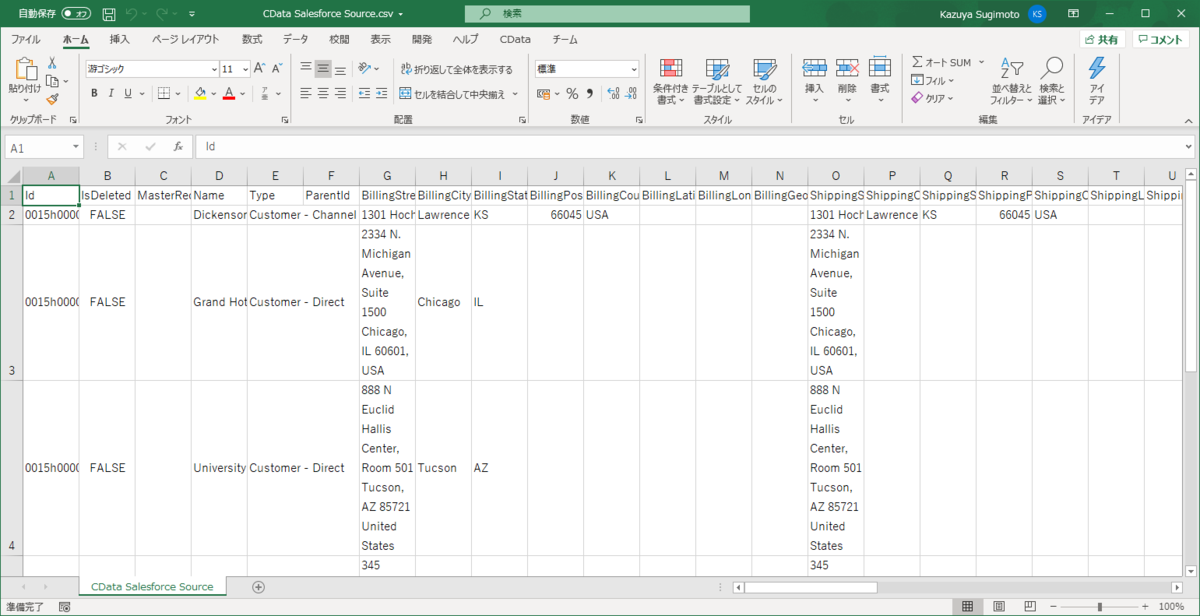
Task: Toggle center horizontal alignment
Action: [x=323, y=93]
